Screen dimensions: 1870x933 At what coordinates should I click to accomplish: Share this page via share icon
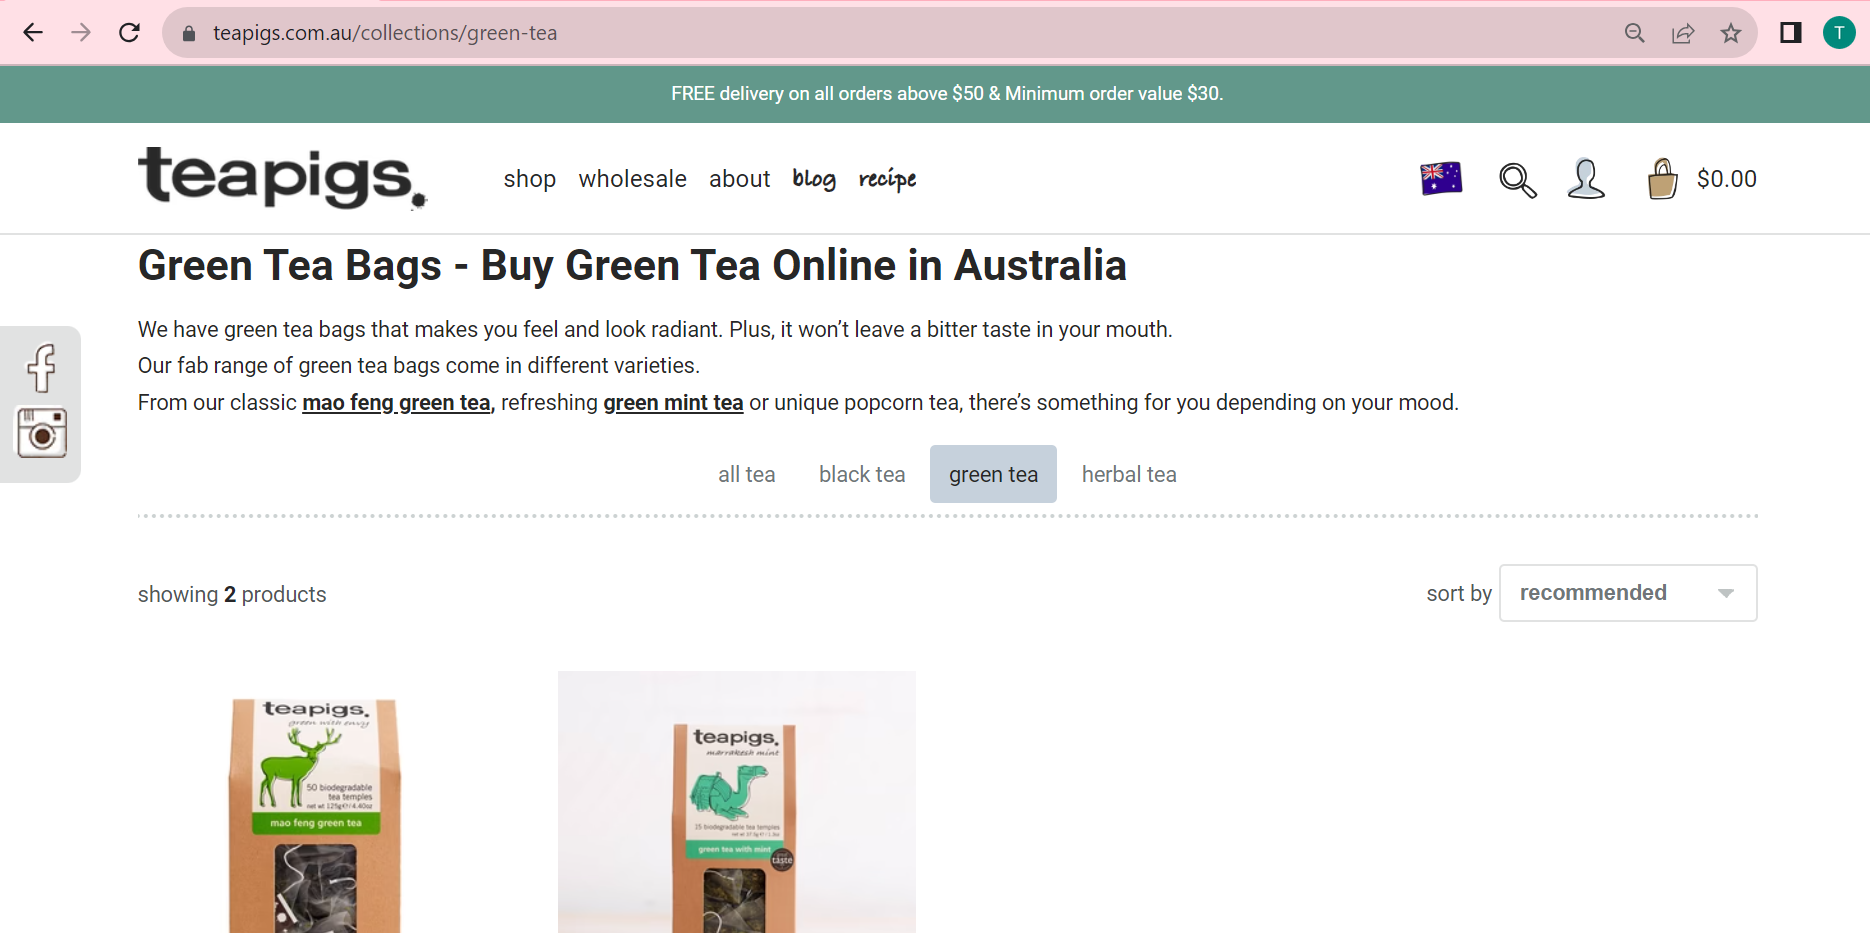1683,33
